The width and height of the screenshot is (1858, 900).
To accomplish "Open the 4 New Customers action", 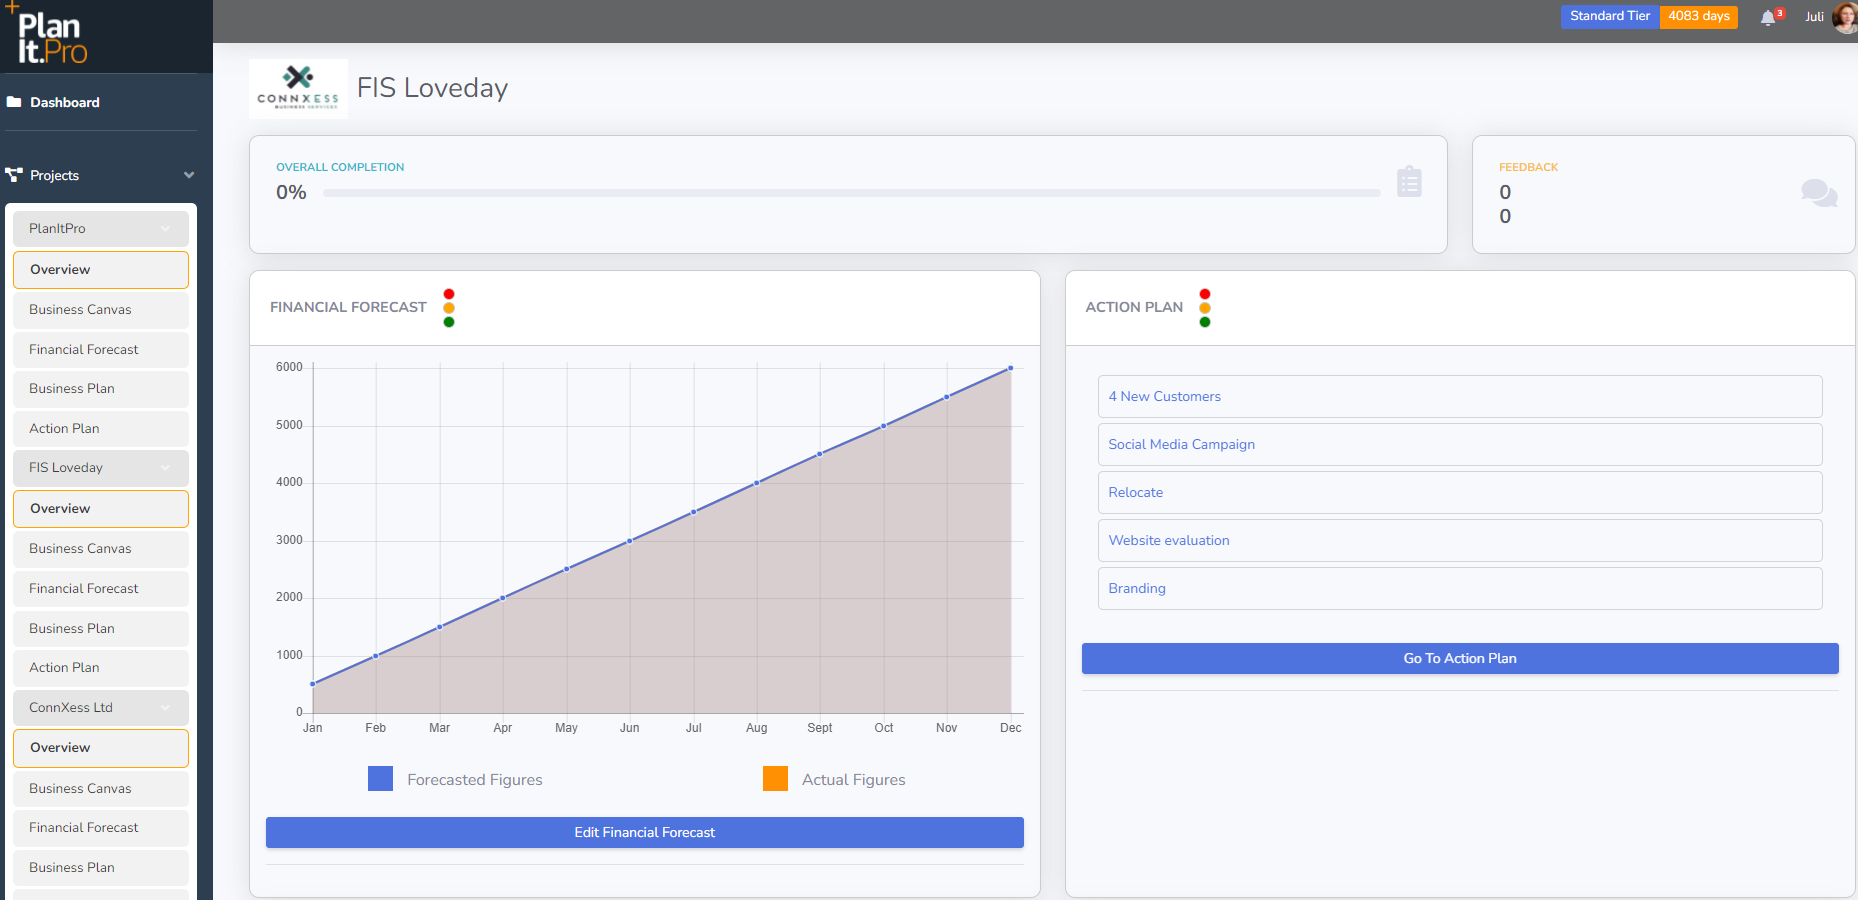I will pyautogui.click(x=1460, y=396).
